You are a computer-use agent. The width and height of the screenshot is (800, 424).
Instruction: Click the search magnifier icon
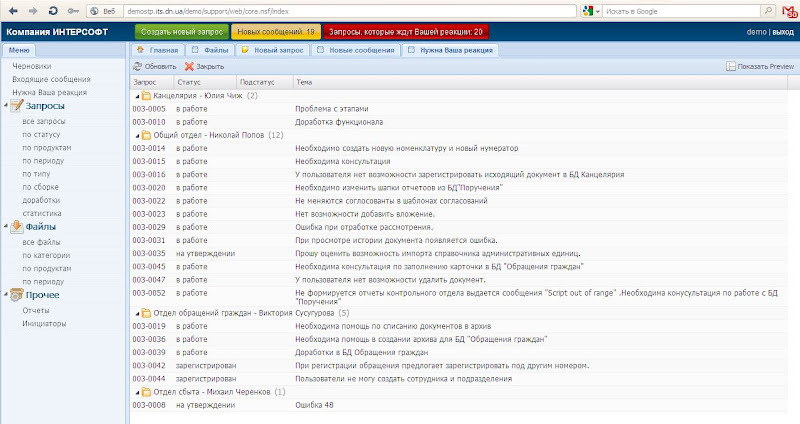[767, 11]
